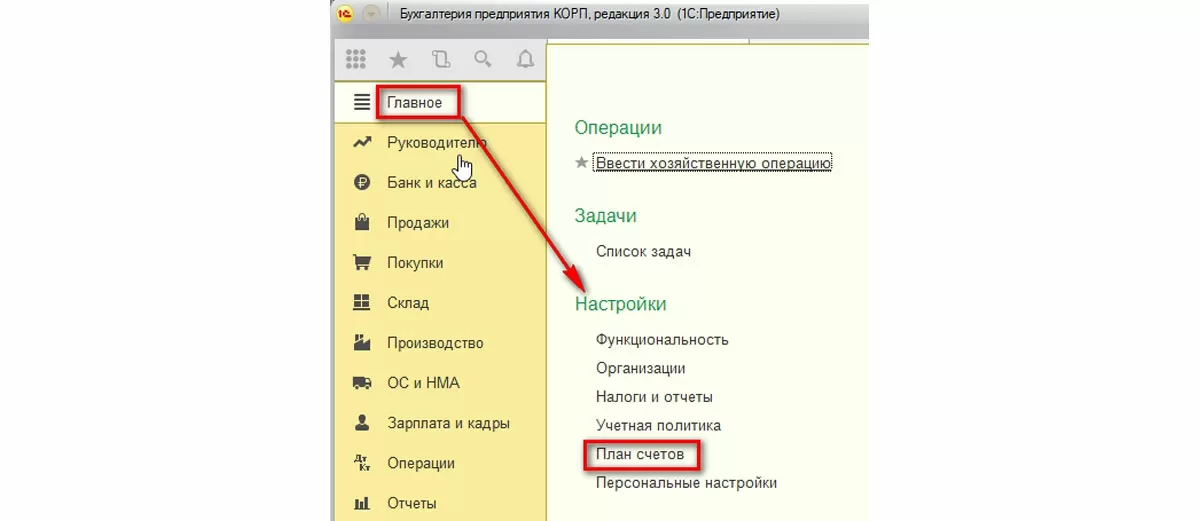The image size is (1200, 521).
Task: Click the grid icon for Склад
Action: click(x=362, y=303)
